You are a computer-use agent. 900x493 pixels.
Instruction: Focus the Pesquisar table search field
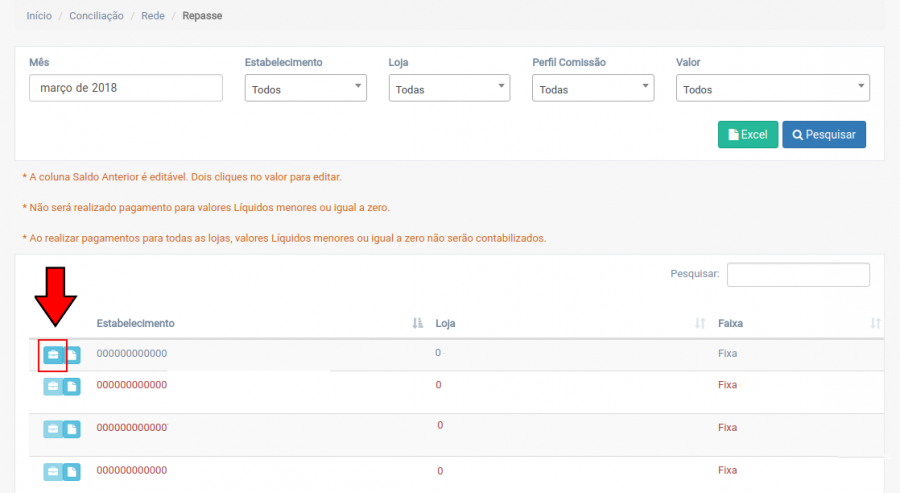[798, 274]
